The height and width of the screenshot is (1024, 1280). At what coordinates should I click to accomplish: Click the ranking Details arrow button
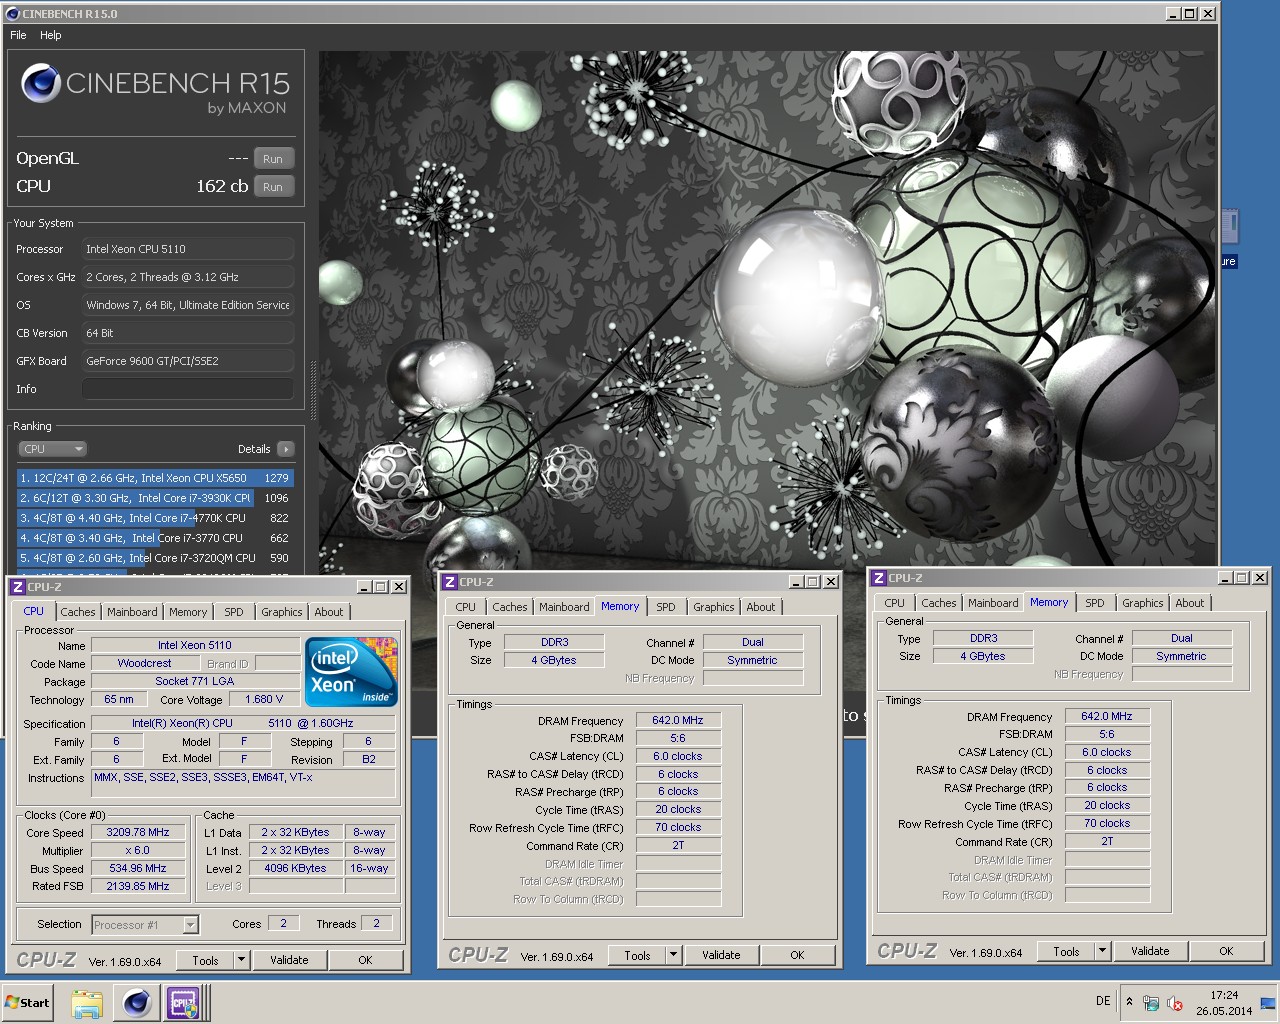pos(286,449)
